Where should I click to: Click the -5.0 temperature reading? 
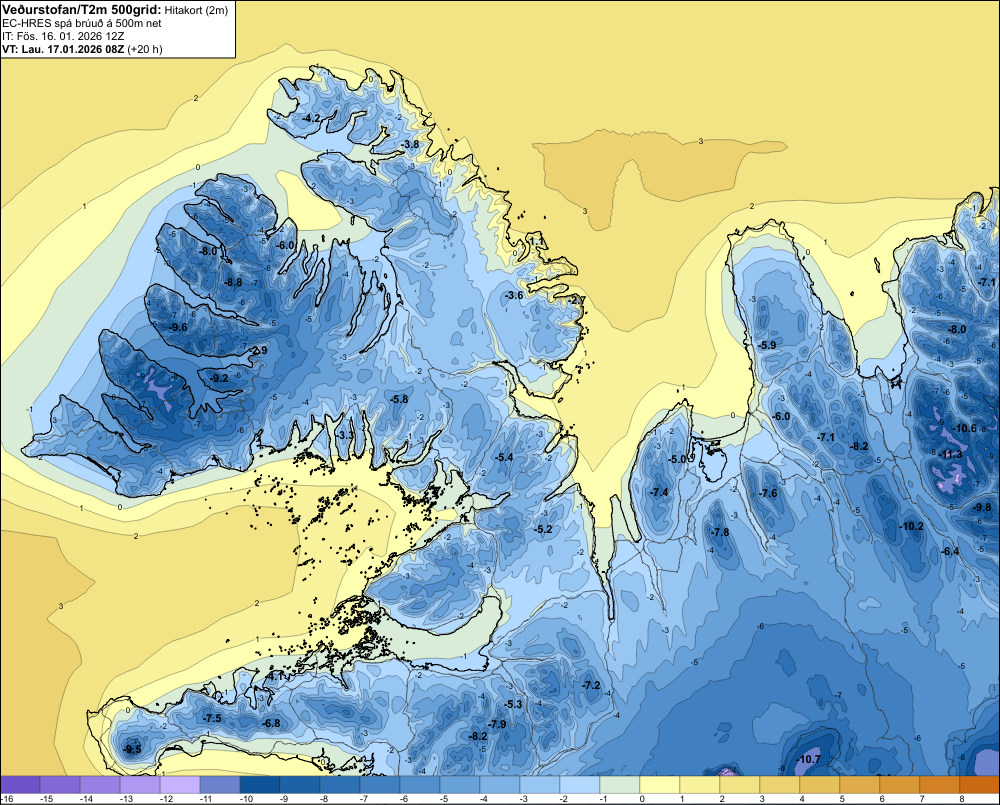coord(677,459)
